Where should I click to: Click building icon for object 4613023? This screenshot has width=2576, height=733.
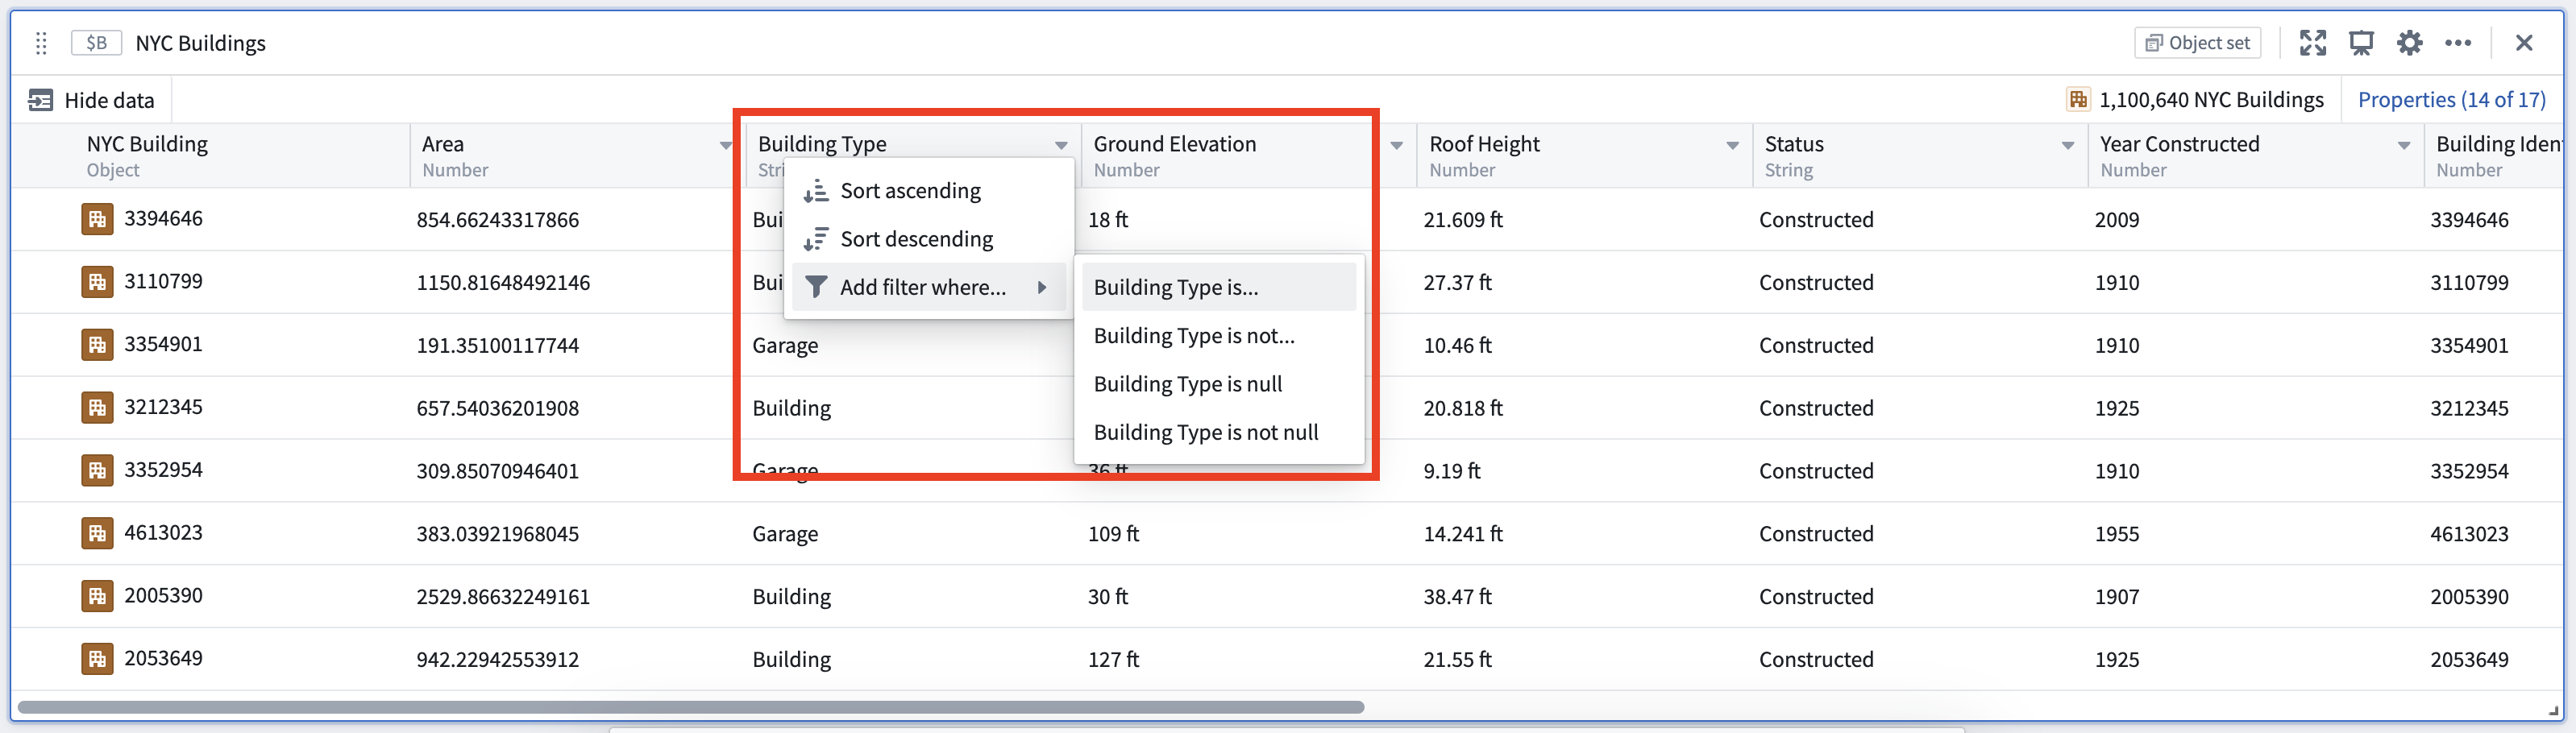[x=97, y=533]
